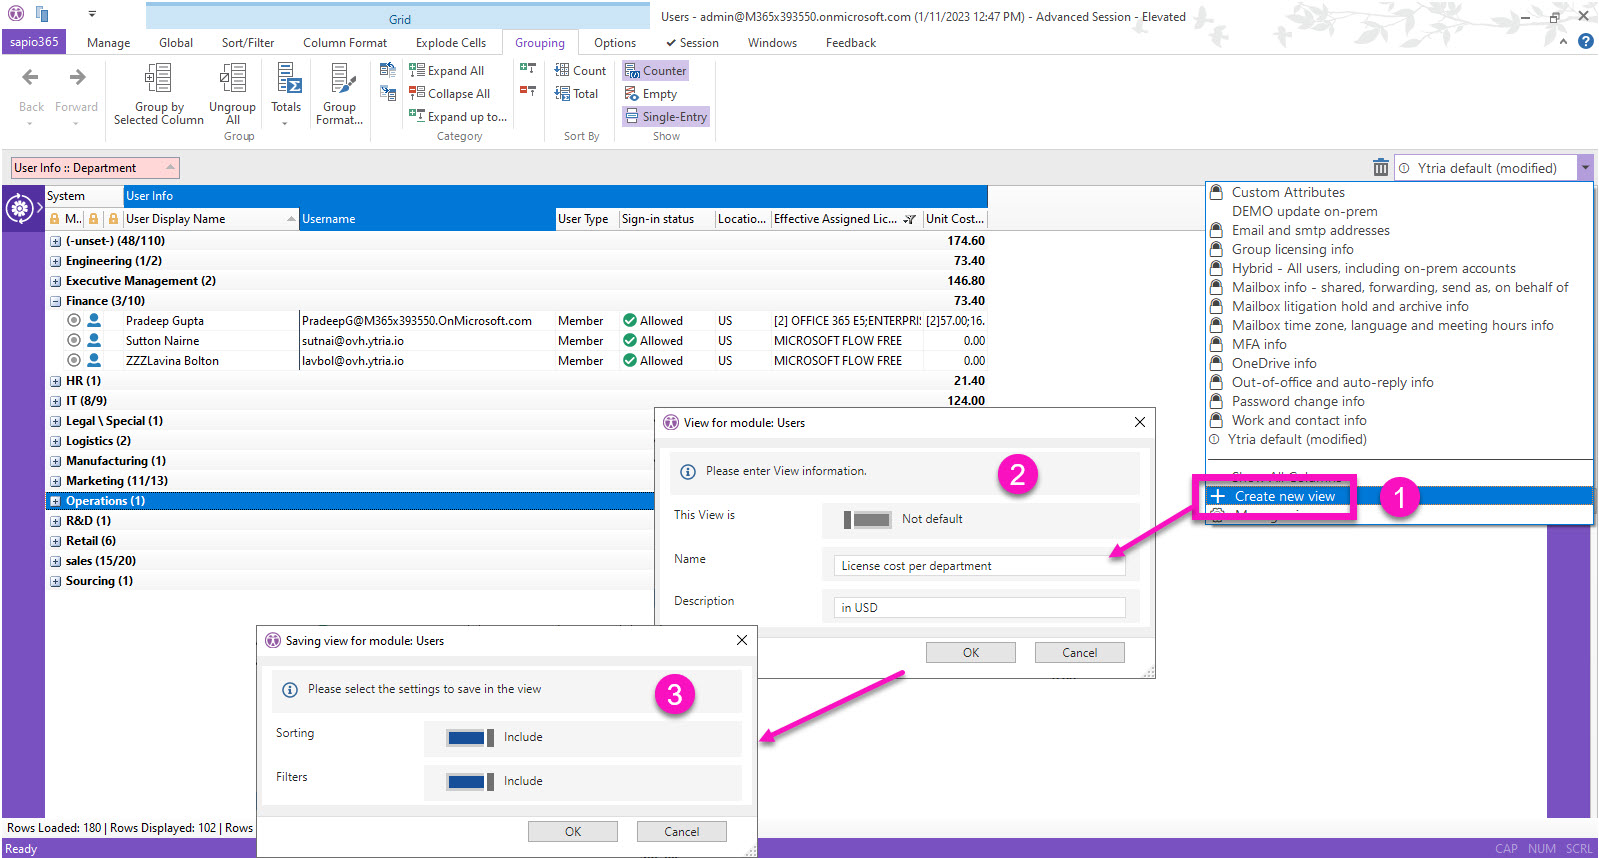Click the Back navigation arrow
The image size is (1599, 858).
(30, 77)
